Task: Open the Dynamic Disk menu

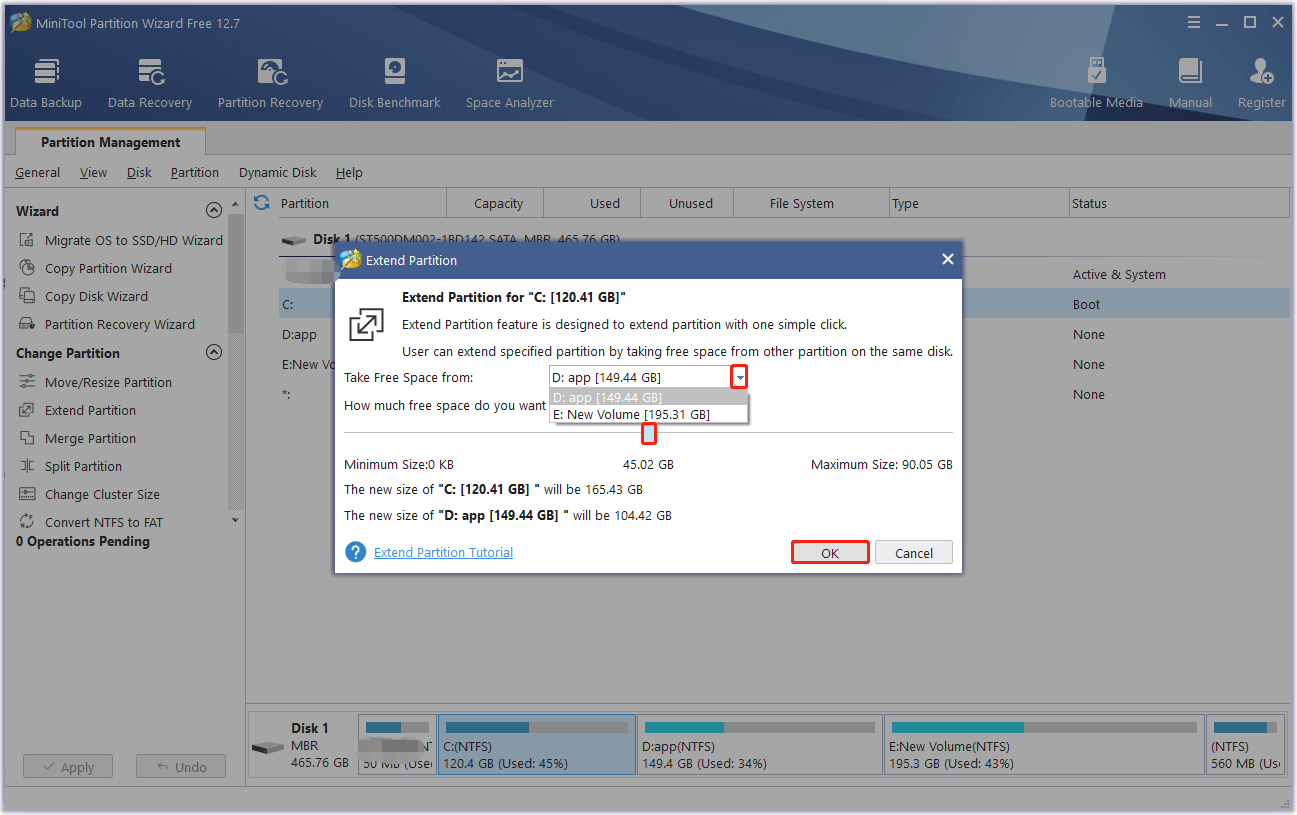Action: point(277,172)
